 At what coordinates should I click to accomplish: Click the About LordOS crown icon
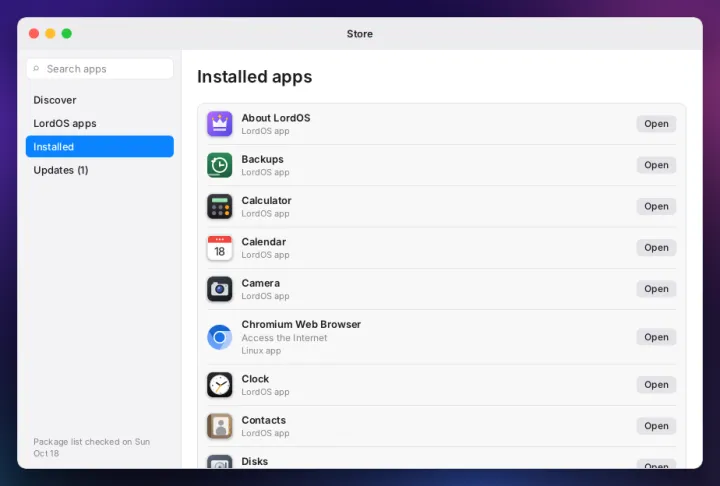pos(219,124)
